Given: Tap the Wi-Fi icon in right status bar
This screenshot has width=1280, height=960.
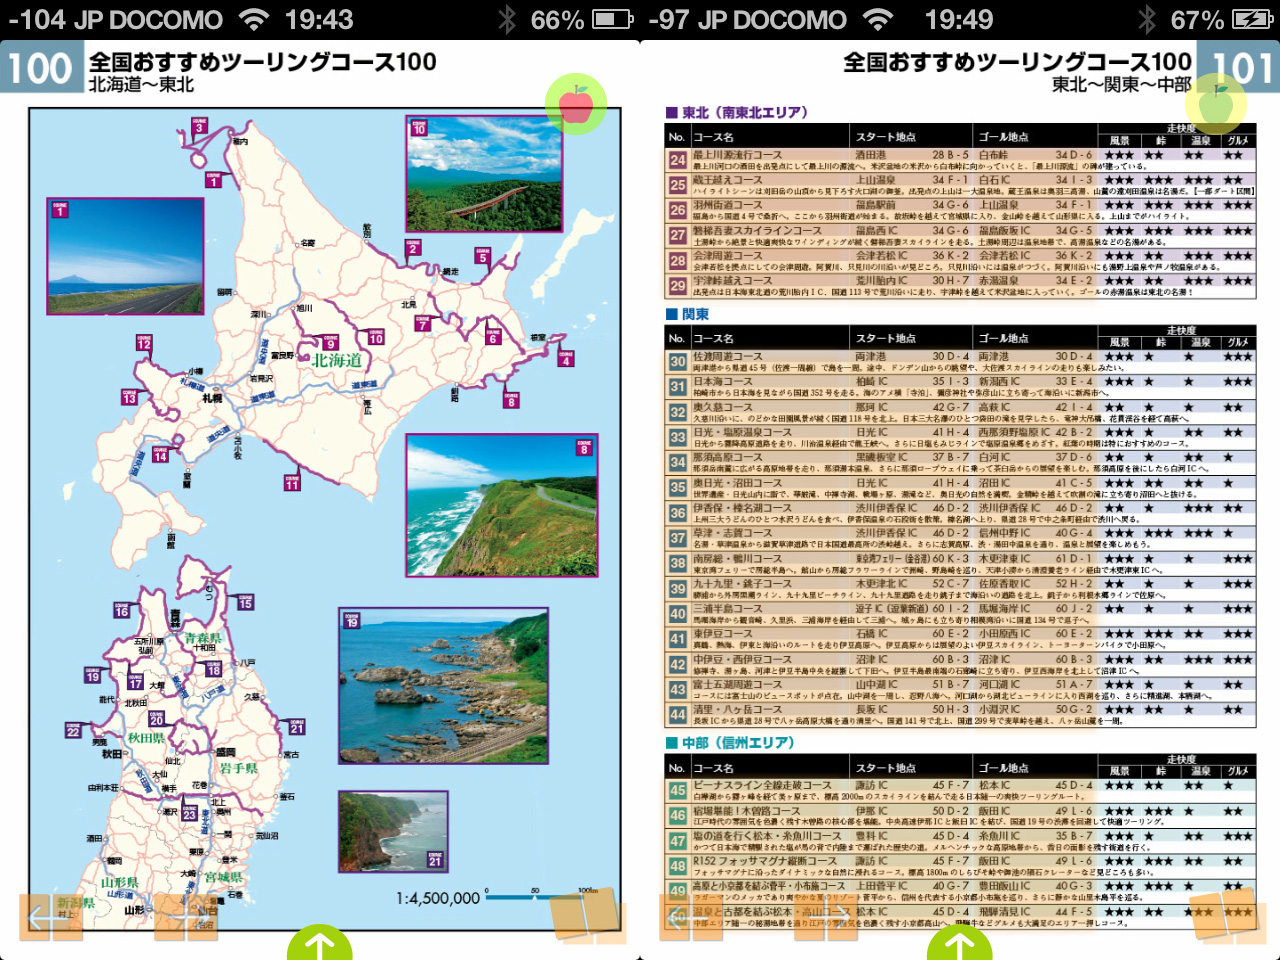Looking at the screenshot, I should (x=878, y=19).
